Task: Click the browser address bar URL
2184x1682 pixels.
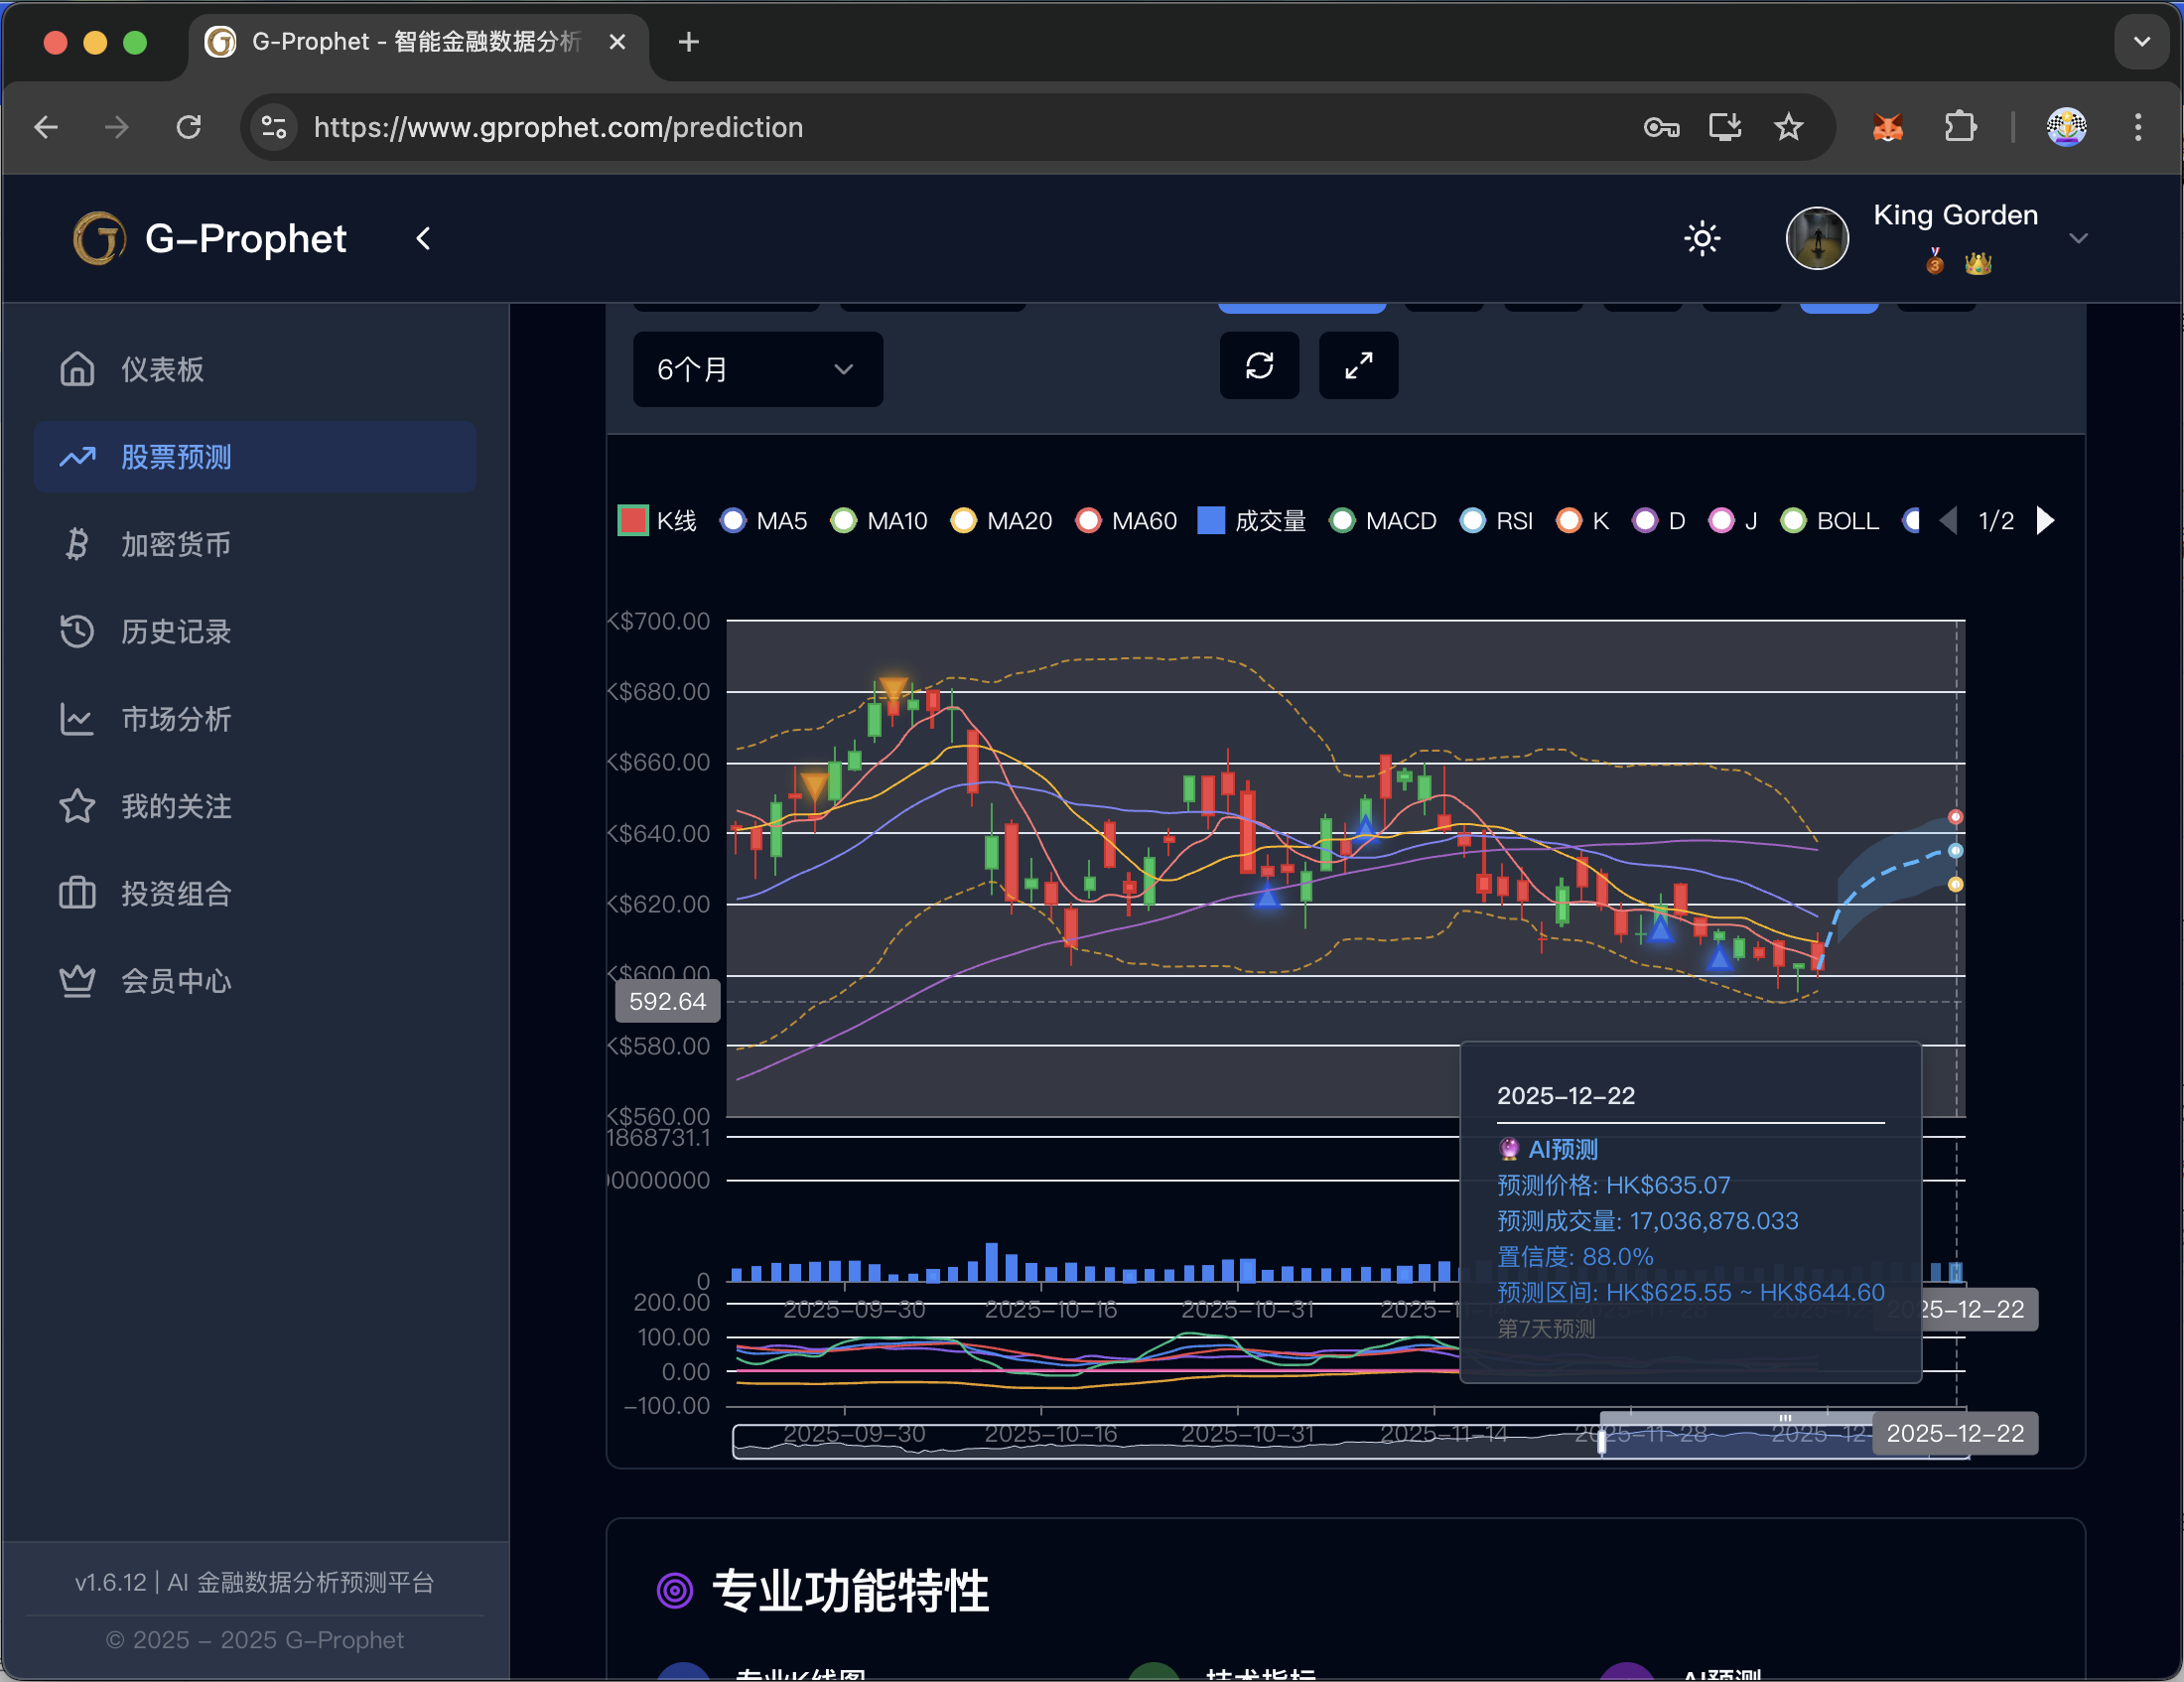Action: pos(558,127)
